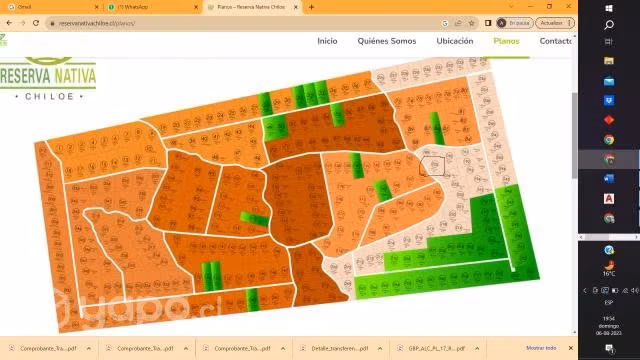The image size is (640, 360).
Task: Open the notification center icon
Action: click(609, 348)
